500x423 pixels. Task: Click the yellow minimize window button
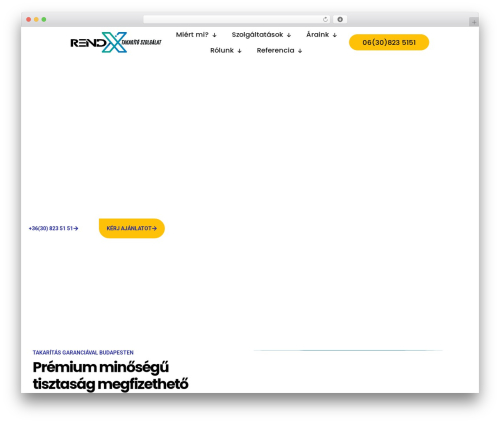pos(36,19)
